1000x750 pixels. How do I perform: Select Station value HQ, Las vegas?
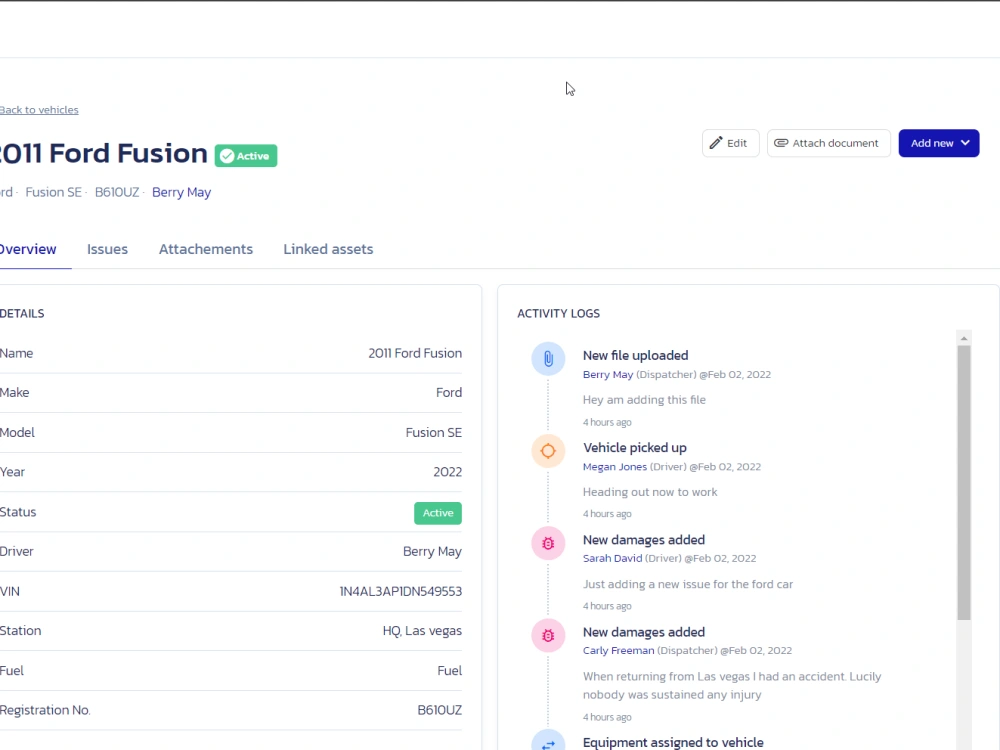coord(422,631)
